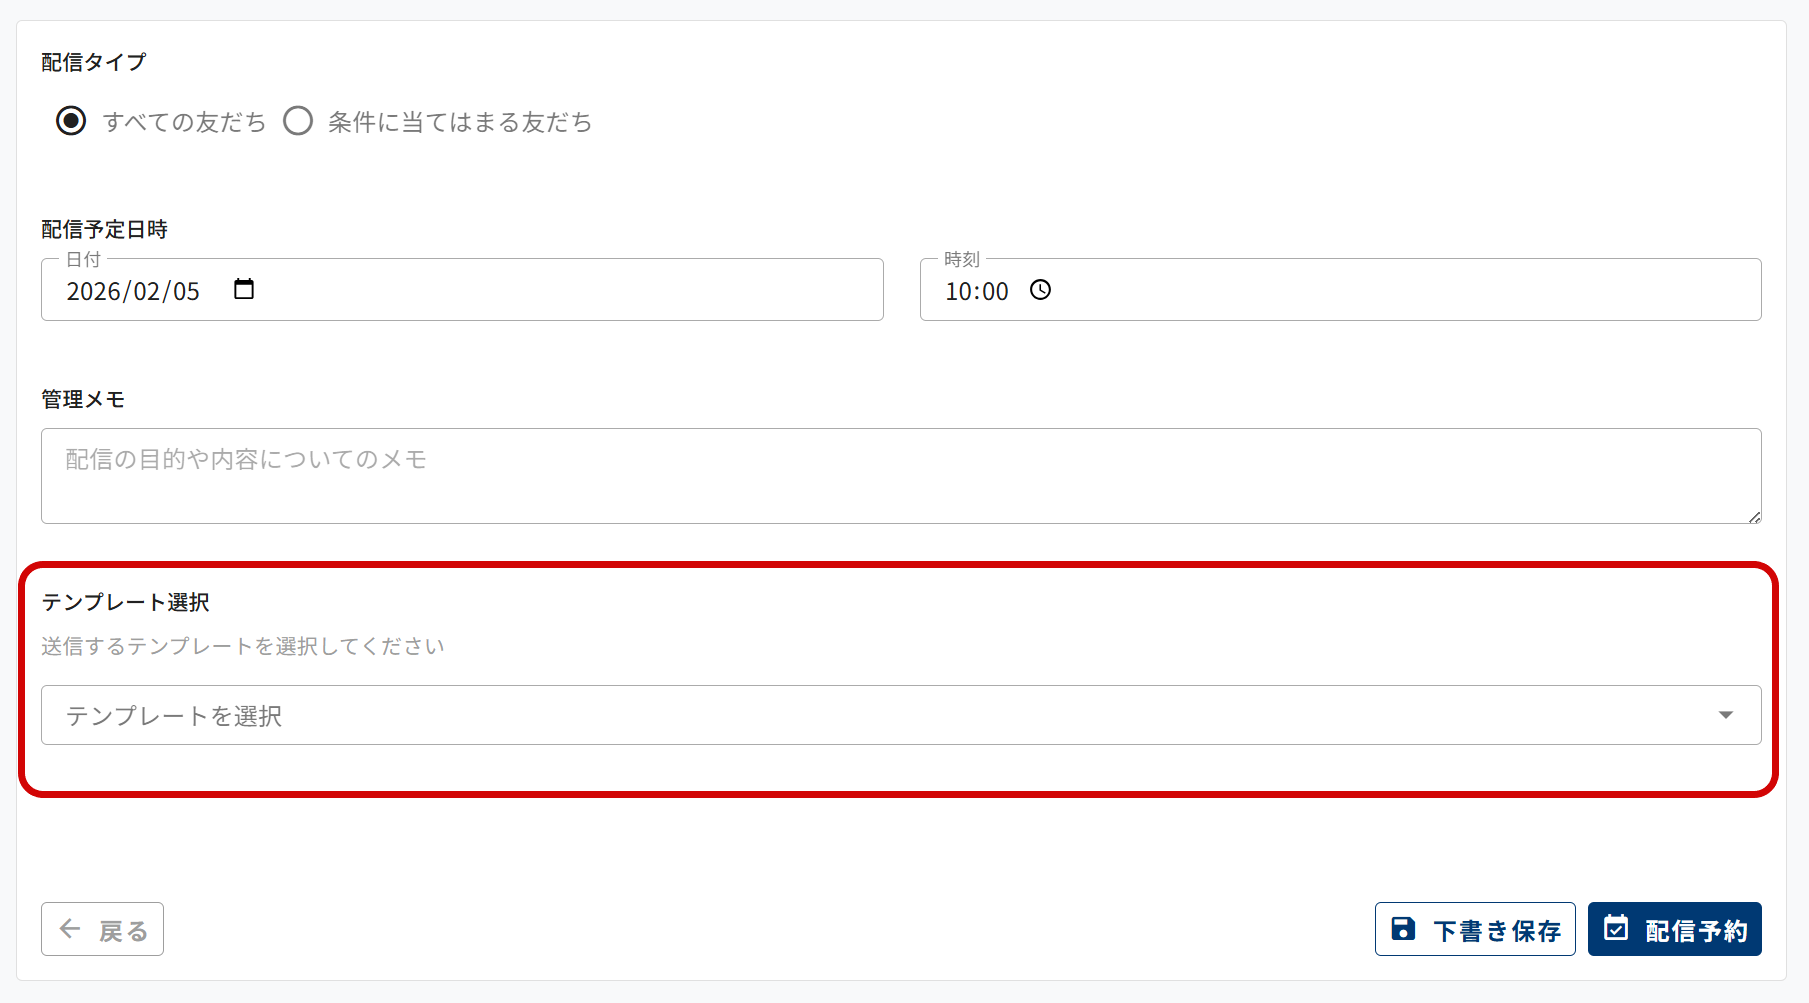Select the month segment 02 in date field
Screen dimensions: 1809x1003
click(147, 291)
